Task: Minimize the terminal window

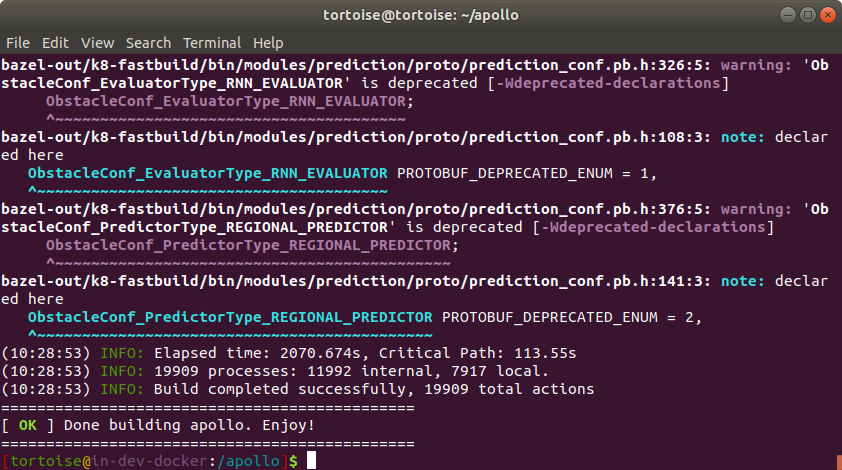Action: pos(788,15)
